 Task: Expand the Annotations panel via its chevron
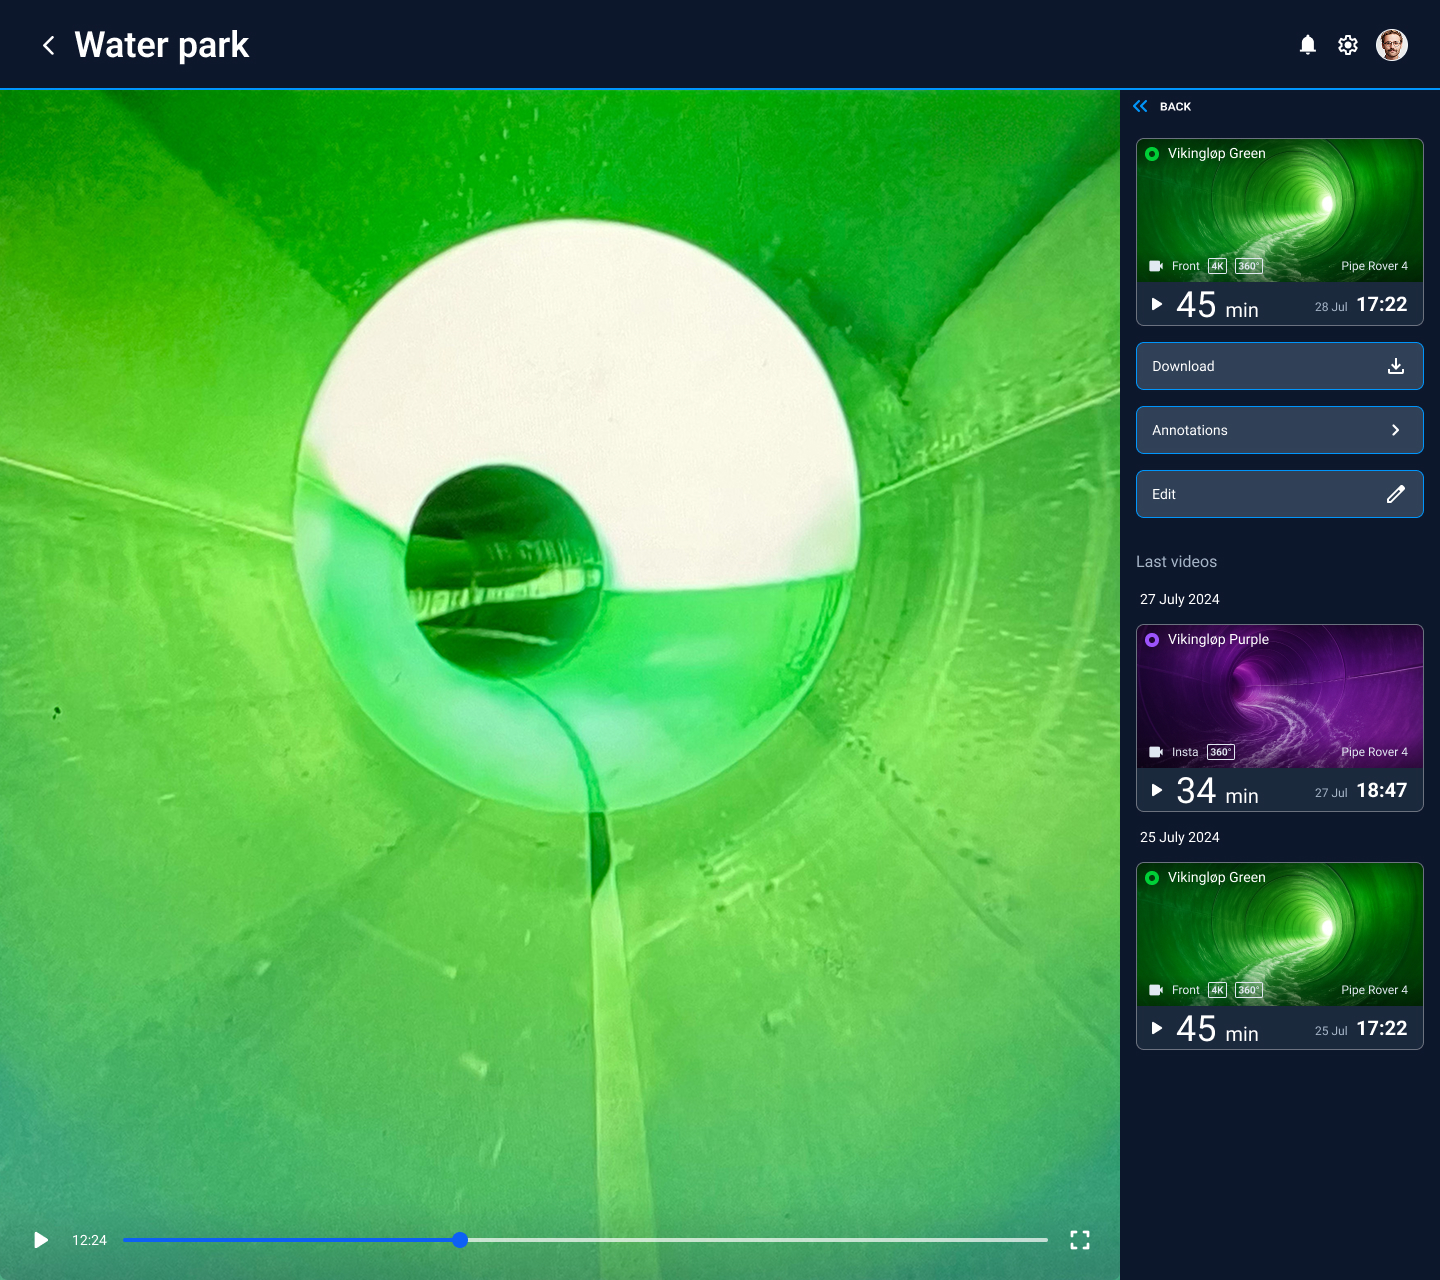[1395, 430]
